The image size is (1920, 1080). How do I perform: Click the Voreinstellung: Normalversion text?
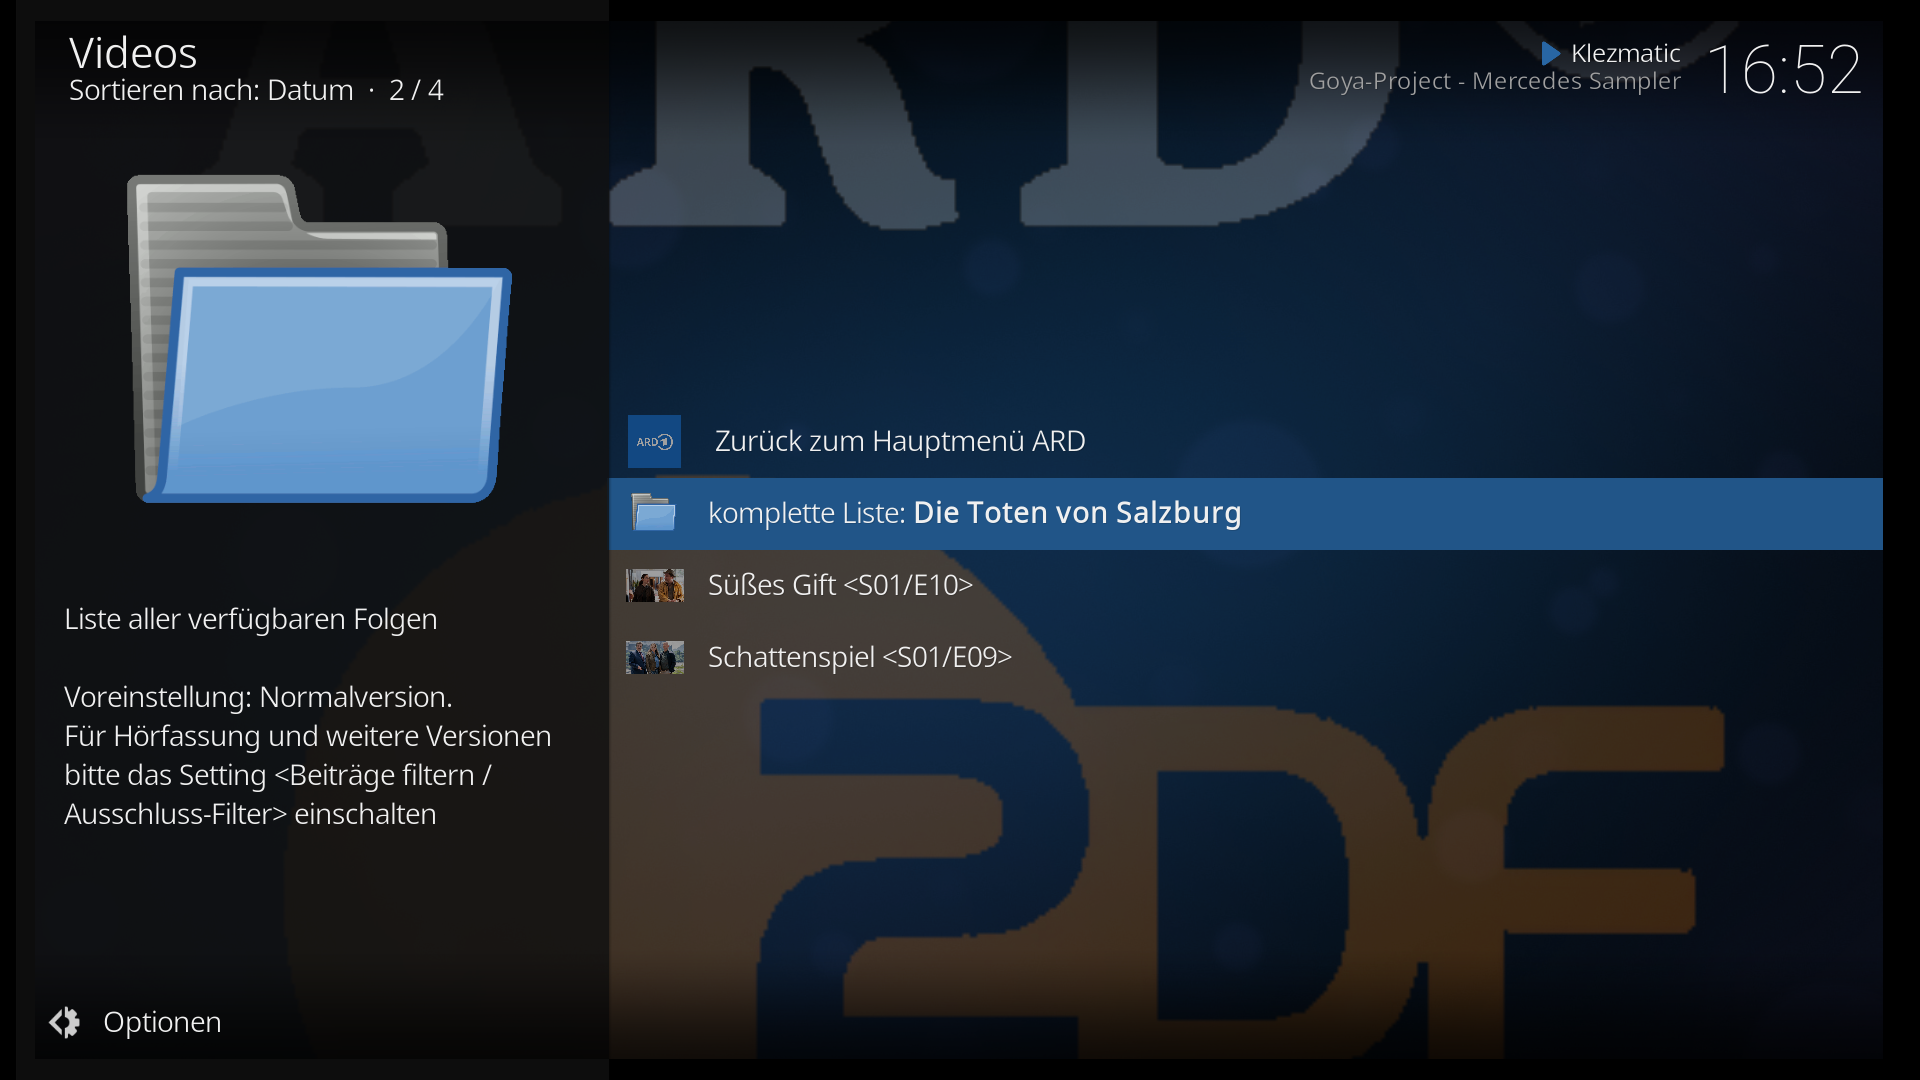[258, 697]
